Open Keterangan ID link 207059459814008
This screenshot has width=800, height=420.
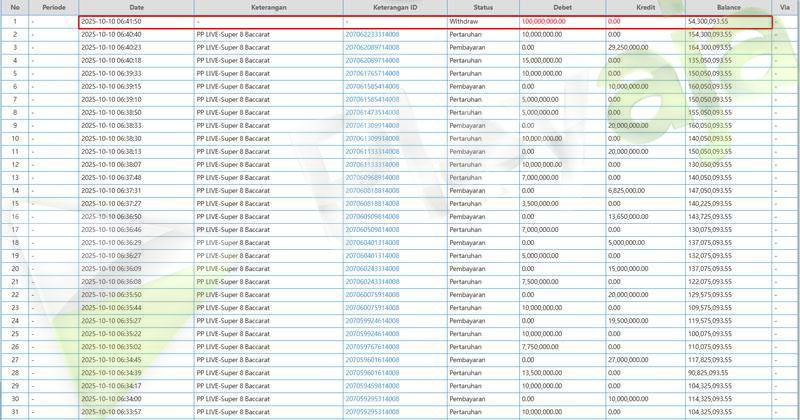tap(371, 385)
